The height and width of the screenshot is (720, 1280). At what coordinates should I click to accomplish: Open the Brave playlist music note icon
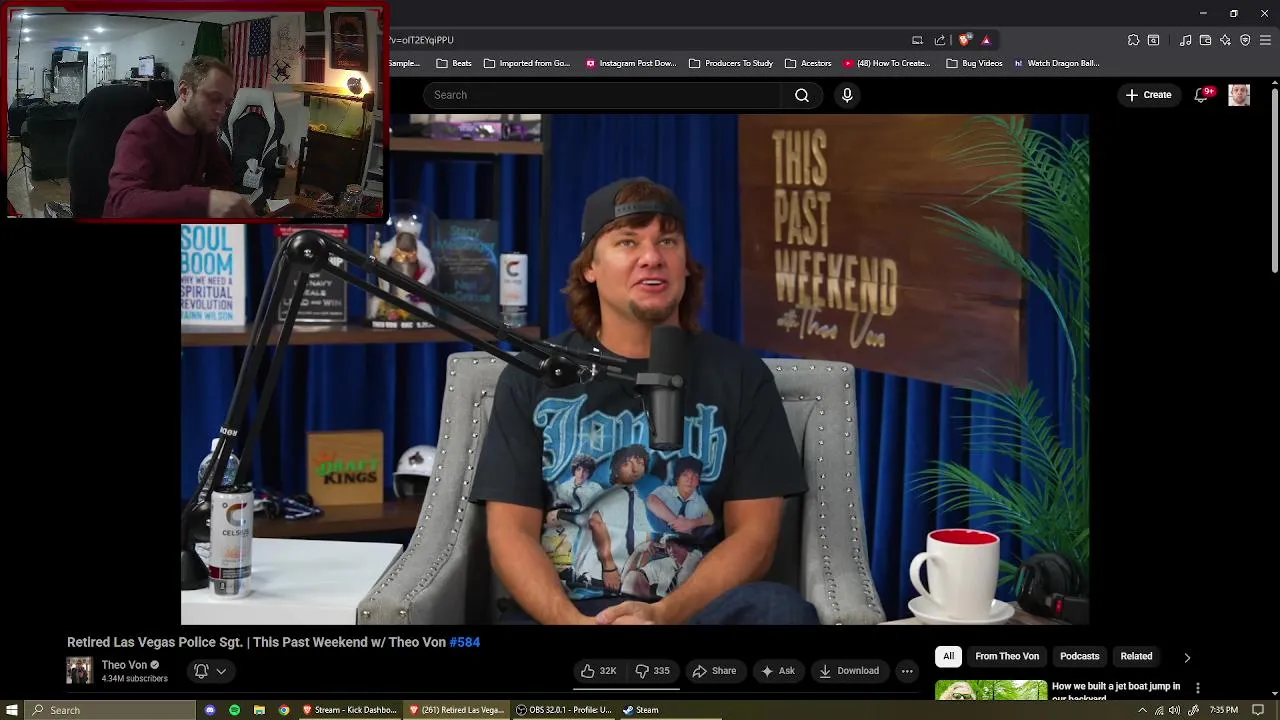point(1185,40)
